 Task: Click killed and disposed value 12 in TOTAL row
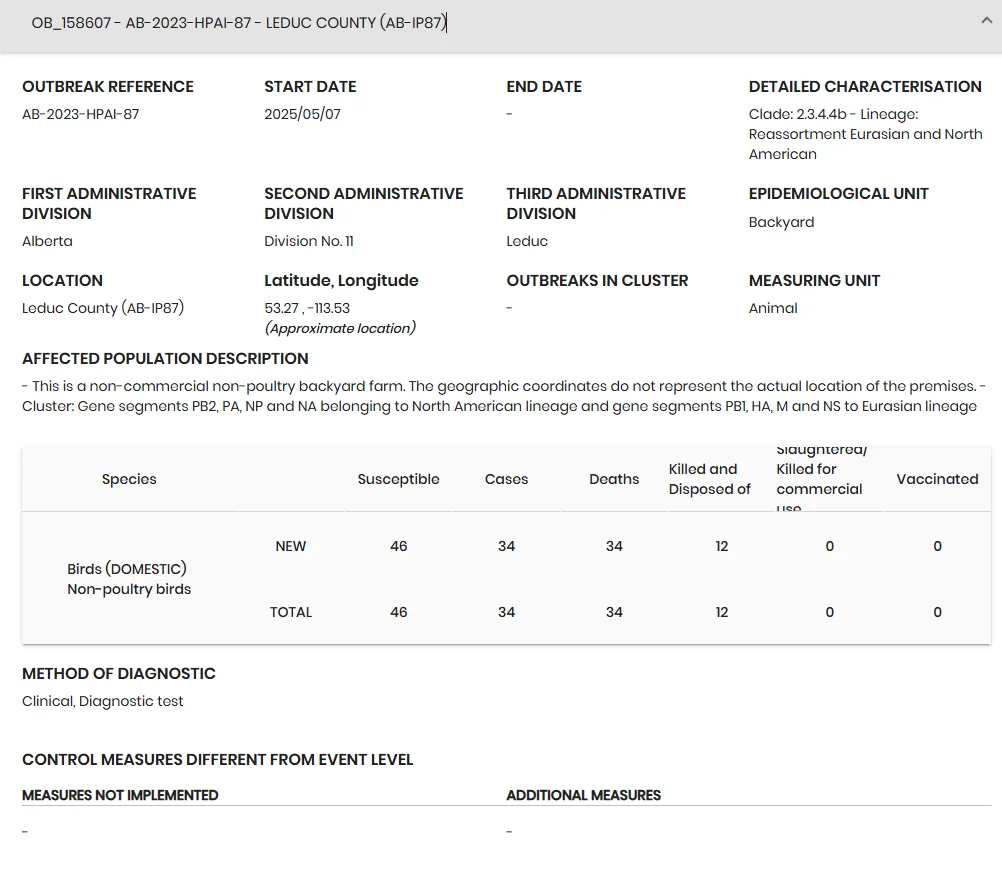(721, 612)
